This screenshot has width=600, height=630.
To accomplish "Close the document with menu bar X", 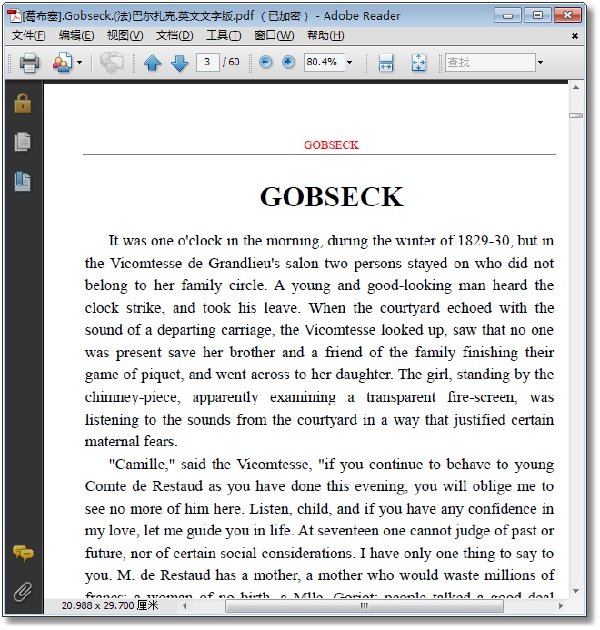I will tap(575, 36).
